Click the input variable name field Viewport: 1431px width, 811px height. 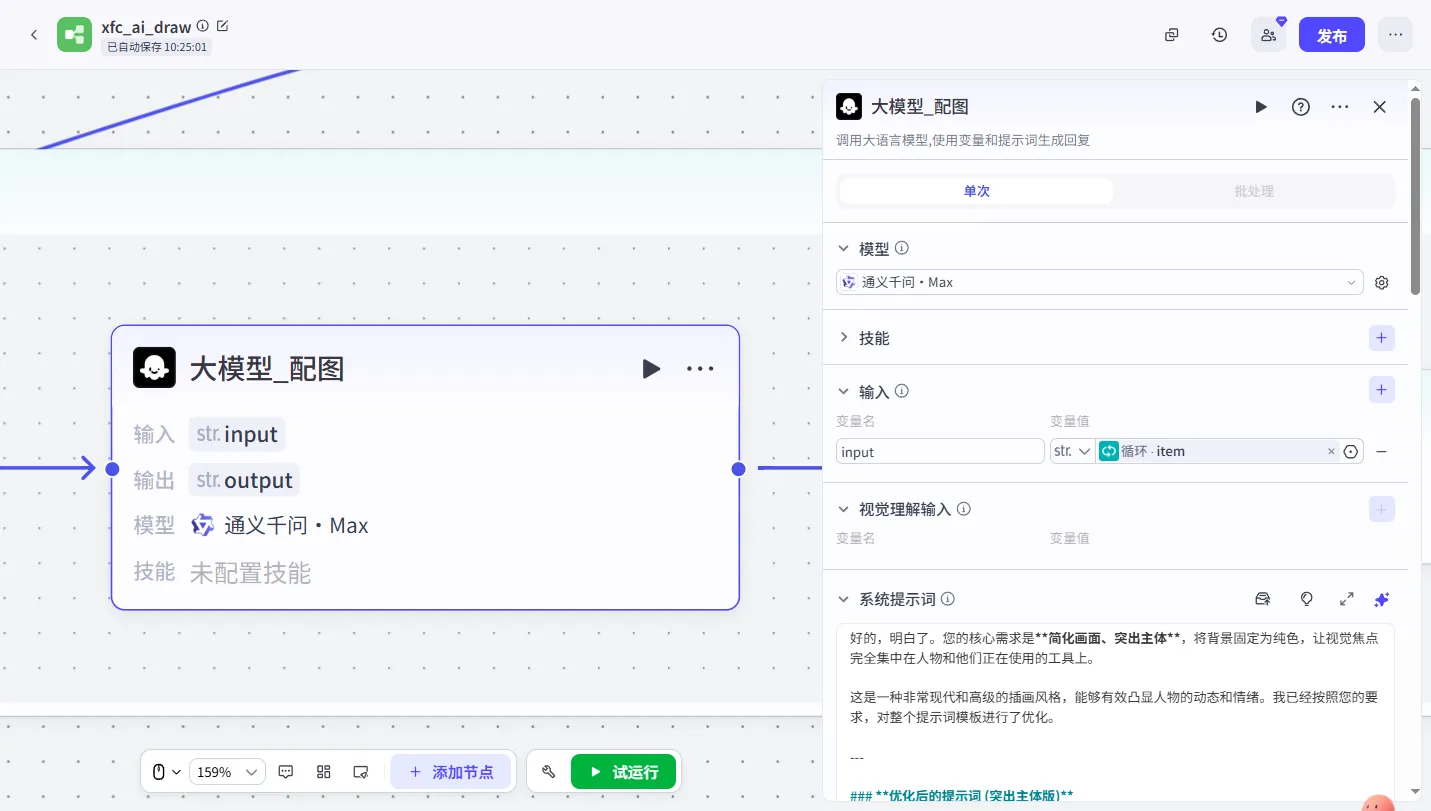939,452
